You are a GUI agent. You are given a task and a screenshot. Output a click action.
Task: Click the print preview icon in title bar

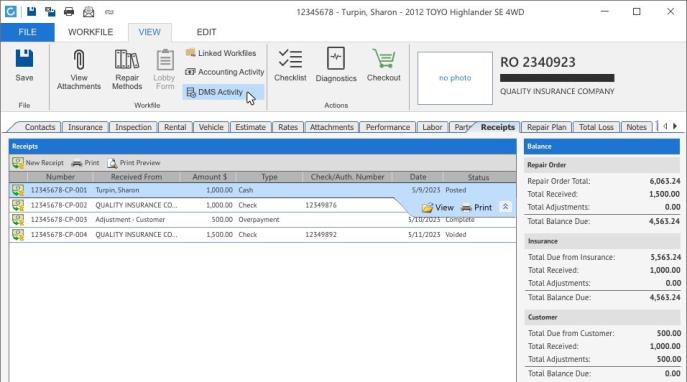pyautogui.click(x=89, y=11)
